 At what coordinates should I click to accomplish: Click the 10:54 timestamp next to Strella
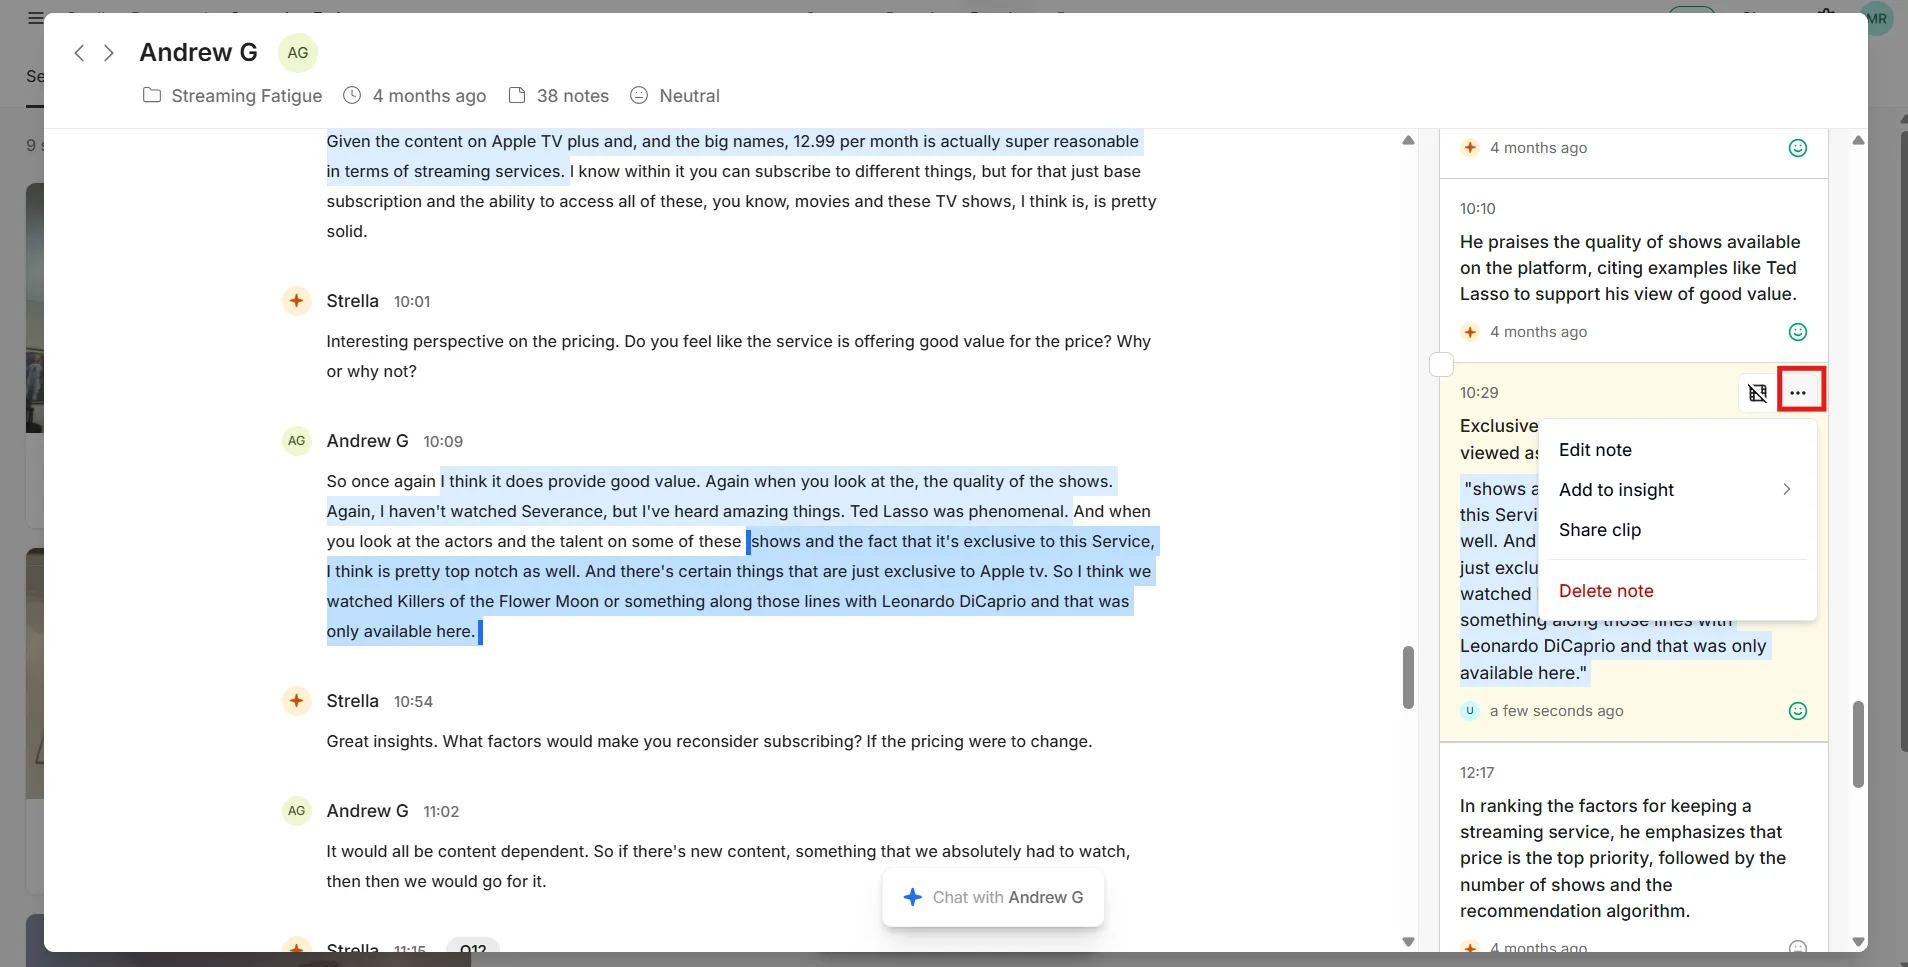(x=413, y=701)
